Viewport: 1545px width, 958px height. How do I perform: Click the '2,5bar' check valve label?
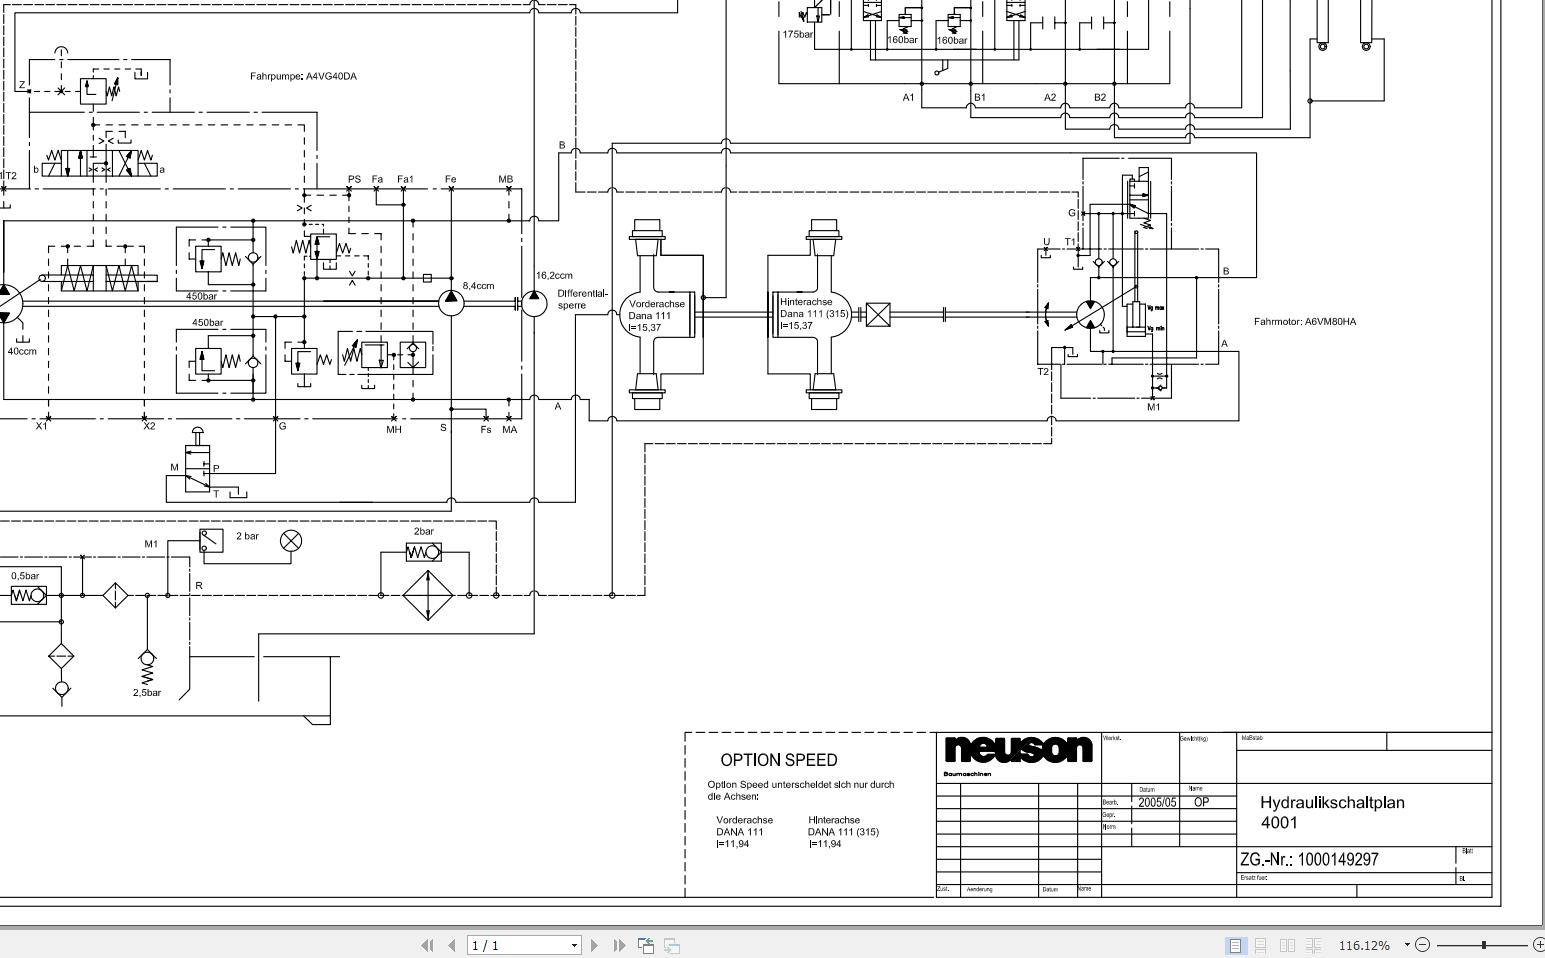(147, 692)
